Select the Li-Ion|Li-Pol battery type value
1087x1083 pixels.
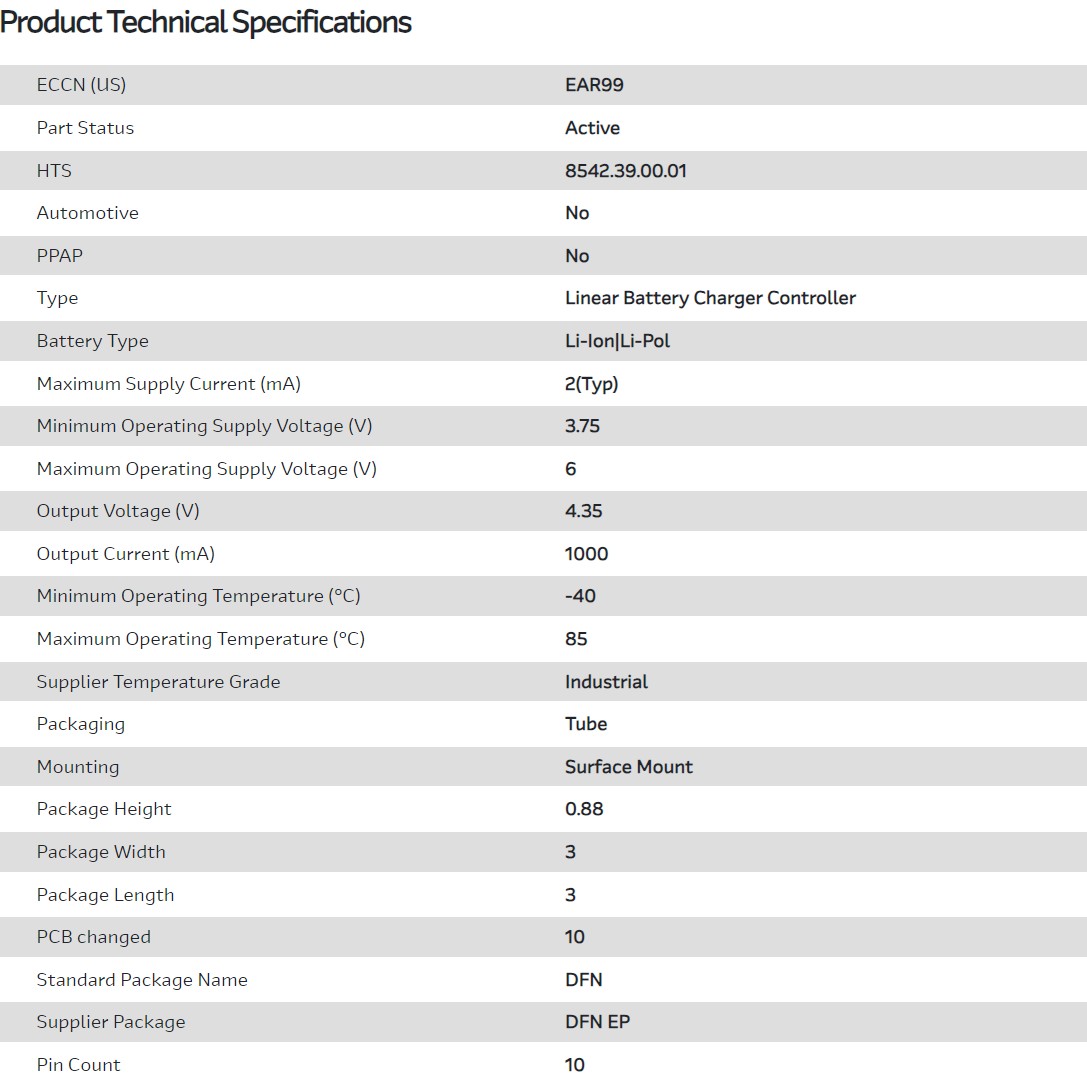pos(617,341)
